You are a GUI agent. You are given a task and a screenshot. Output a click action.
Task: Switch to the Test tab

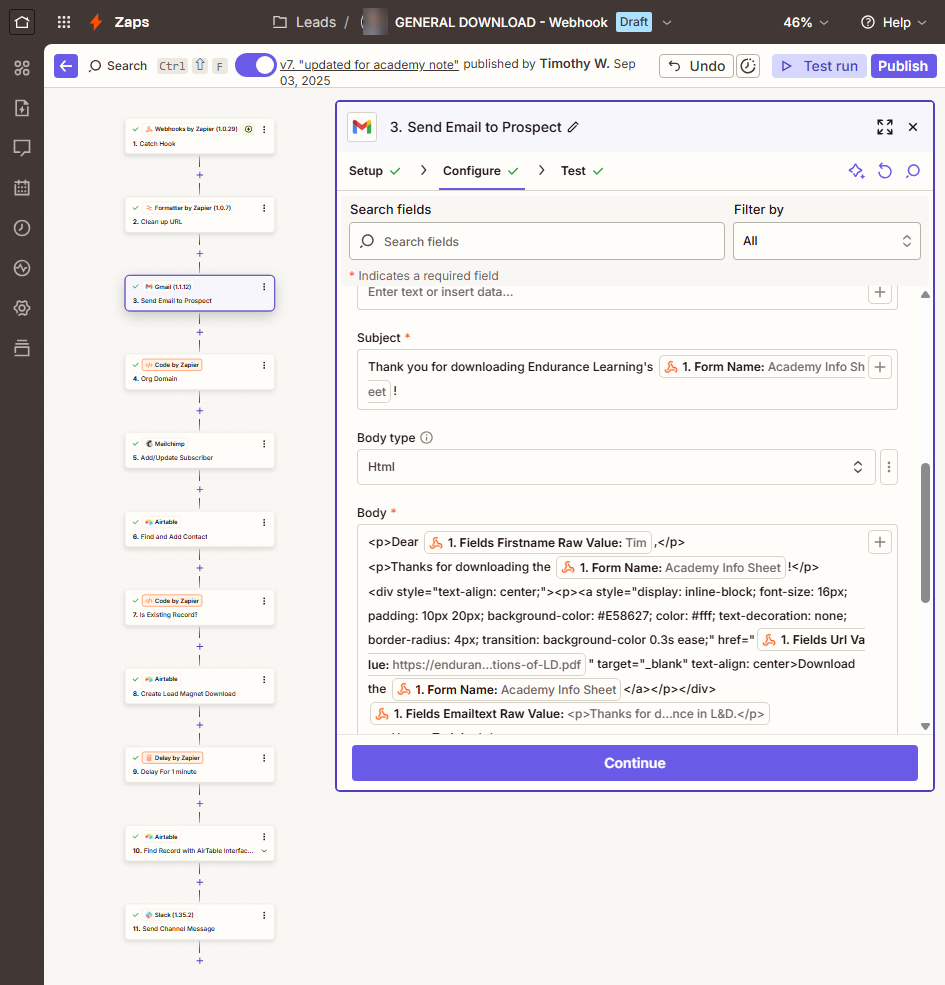tap(582, 171)
